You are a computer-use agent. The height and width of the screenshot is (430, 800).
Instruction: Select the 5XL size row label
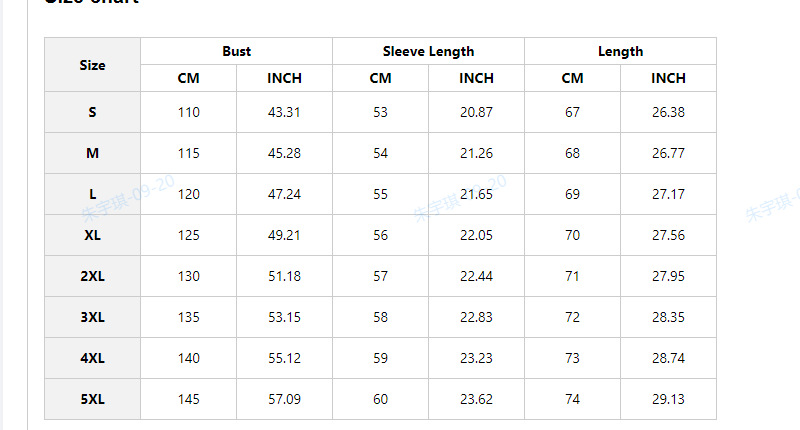[92, 399]
